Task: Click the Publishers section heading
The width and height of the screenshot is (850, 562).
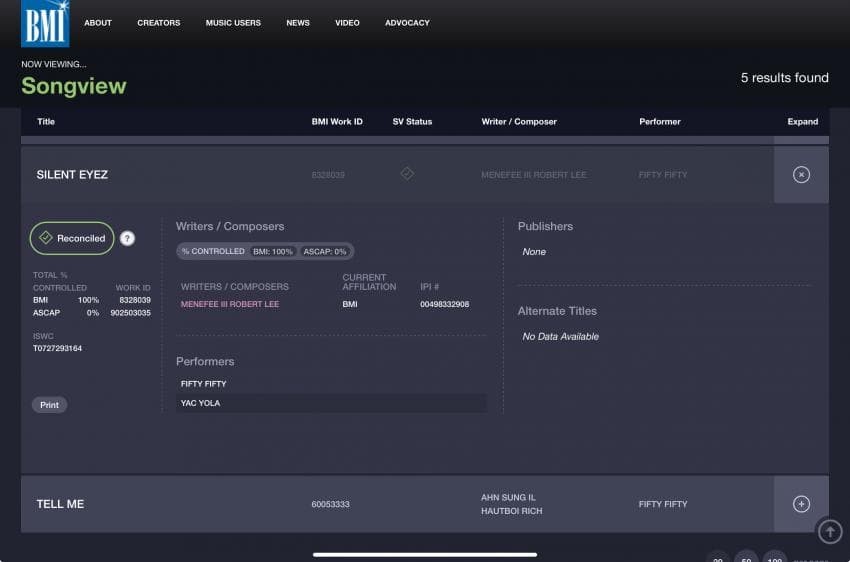Action: 545,227
